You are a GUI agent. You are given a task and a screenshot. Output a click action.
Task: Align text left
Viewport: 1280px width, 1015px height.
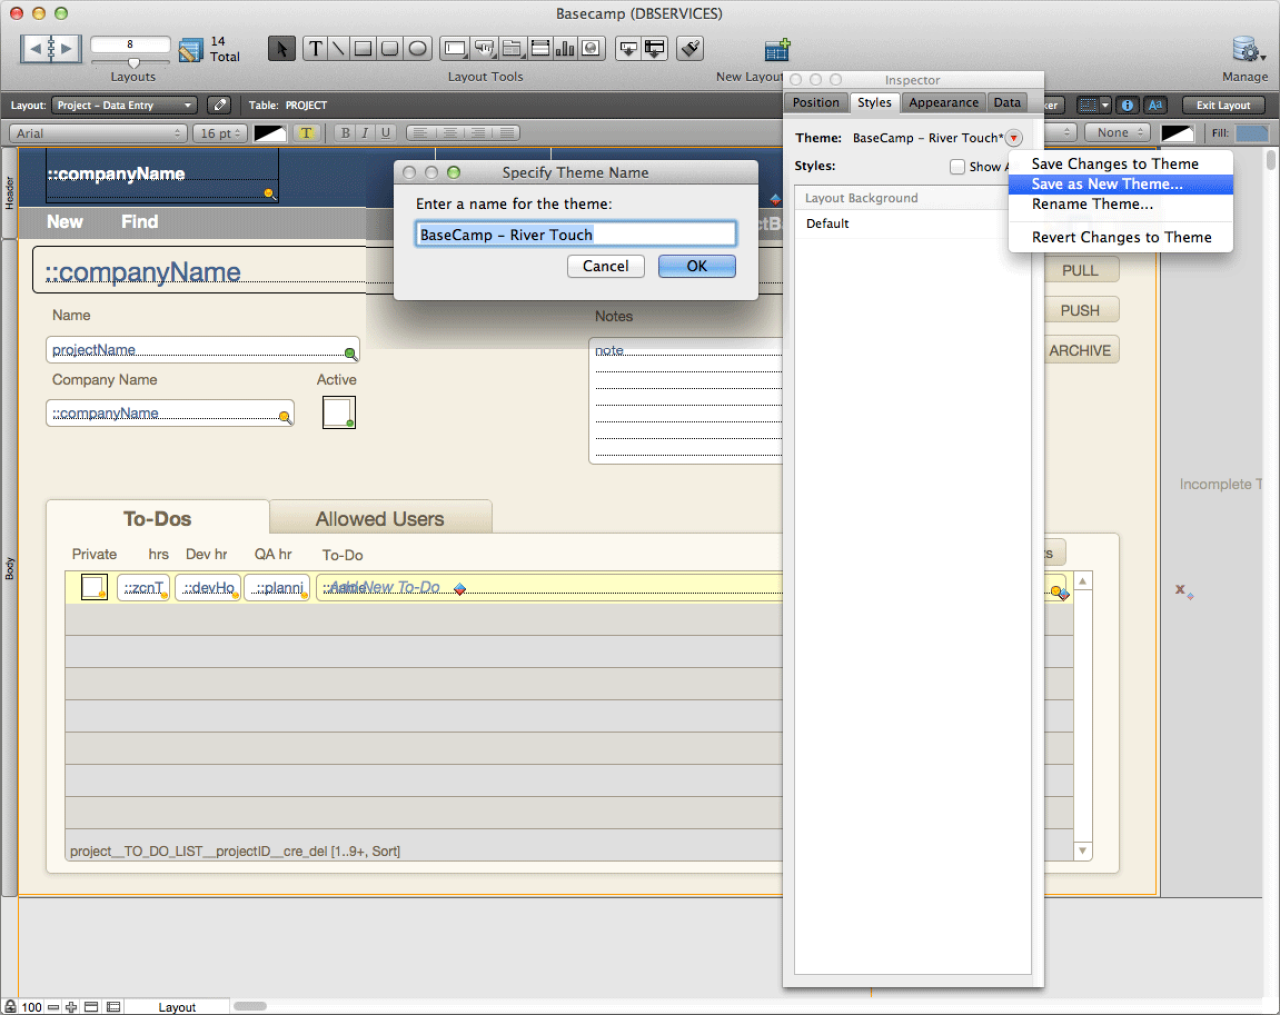point(420,133)
